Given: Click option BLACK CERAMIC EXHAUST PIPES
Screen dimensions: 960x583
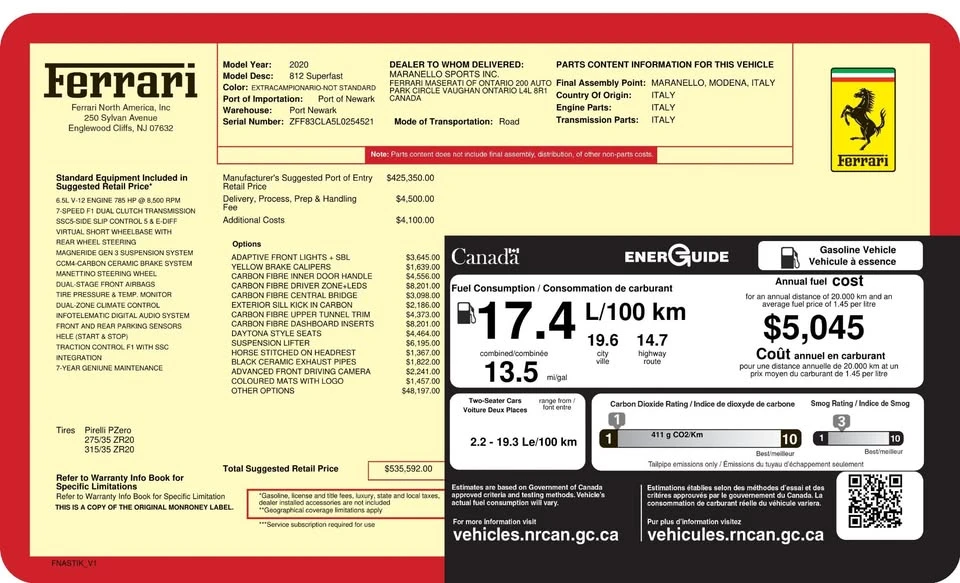Looking at the screenshot, I should tap(293, 362).
